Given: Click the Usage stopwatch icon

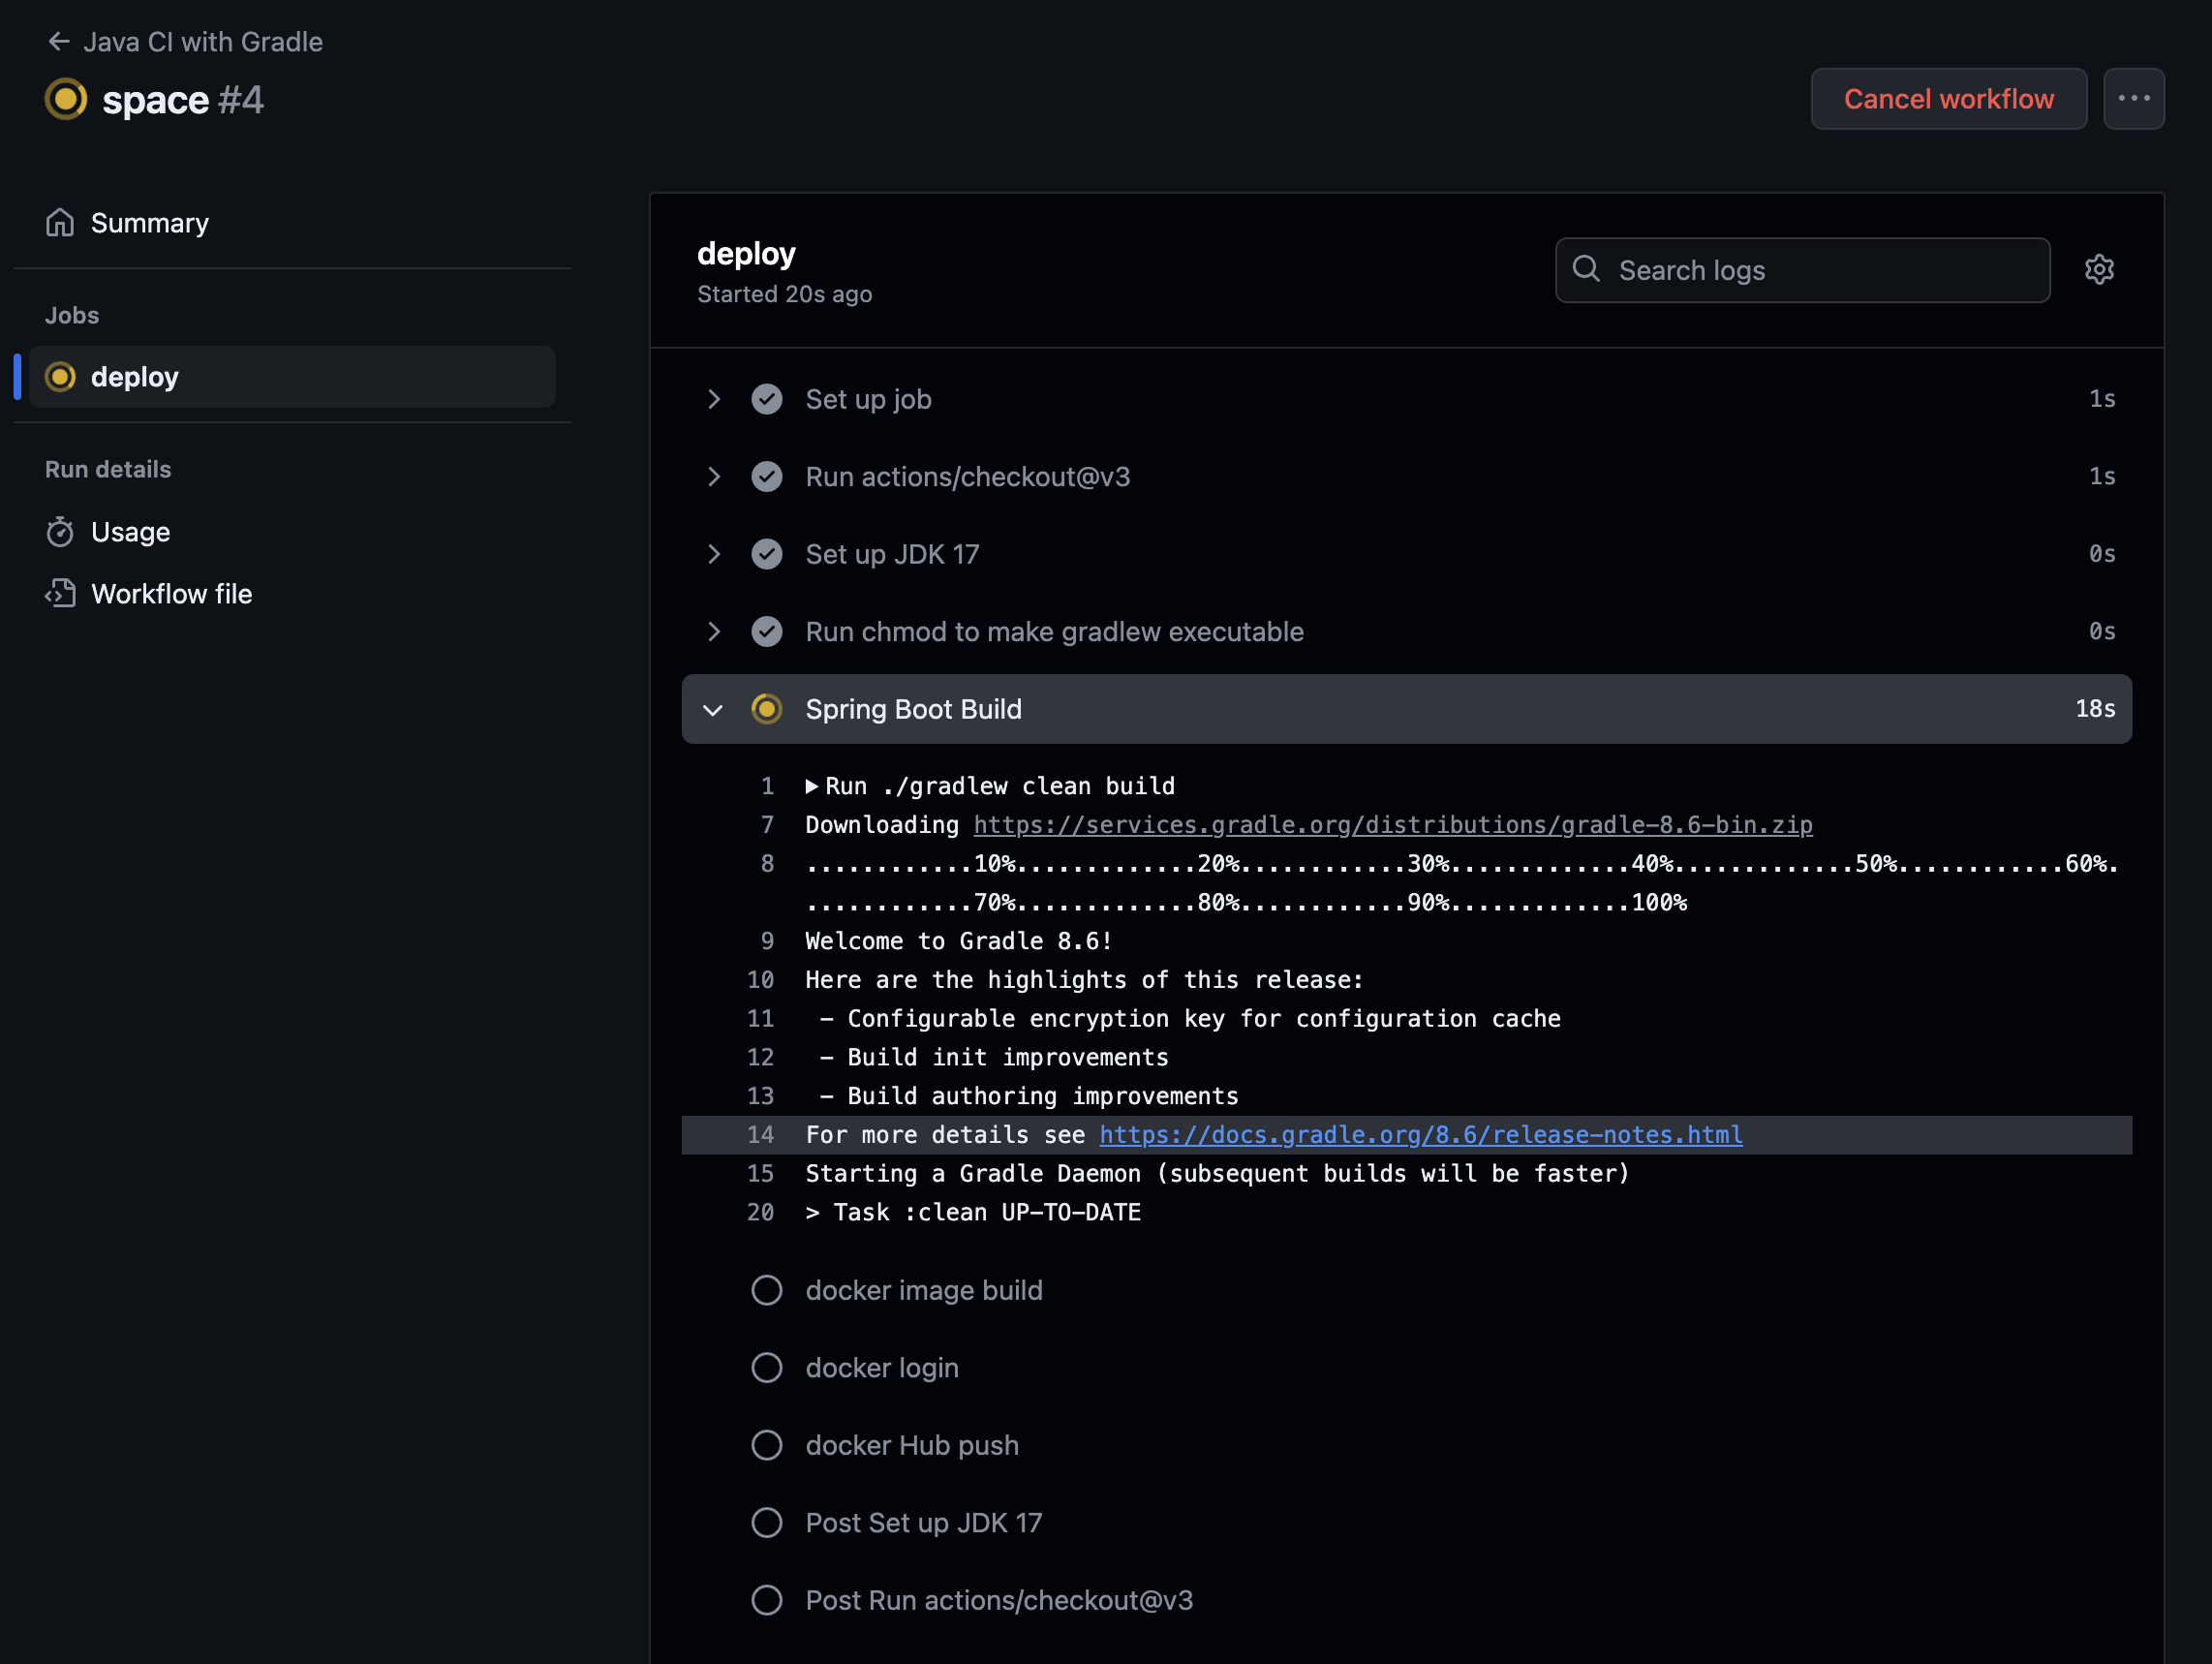Looking at the screenshot, I should (60, 532).
